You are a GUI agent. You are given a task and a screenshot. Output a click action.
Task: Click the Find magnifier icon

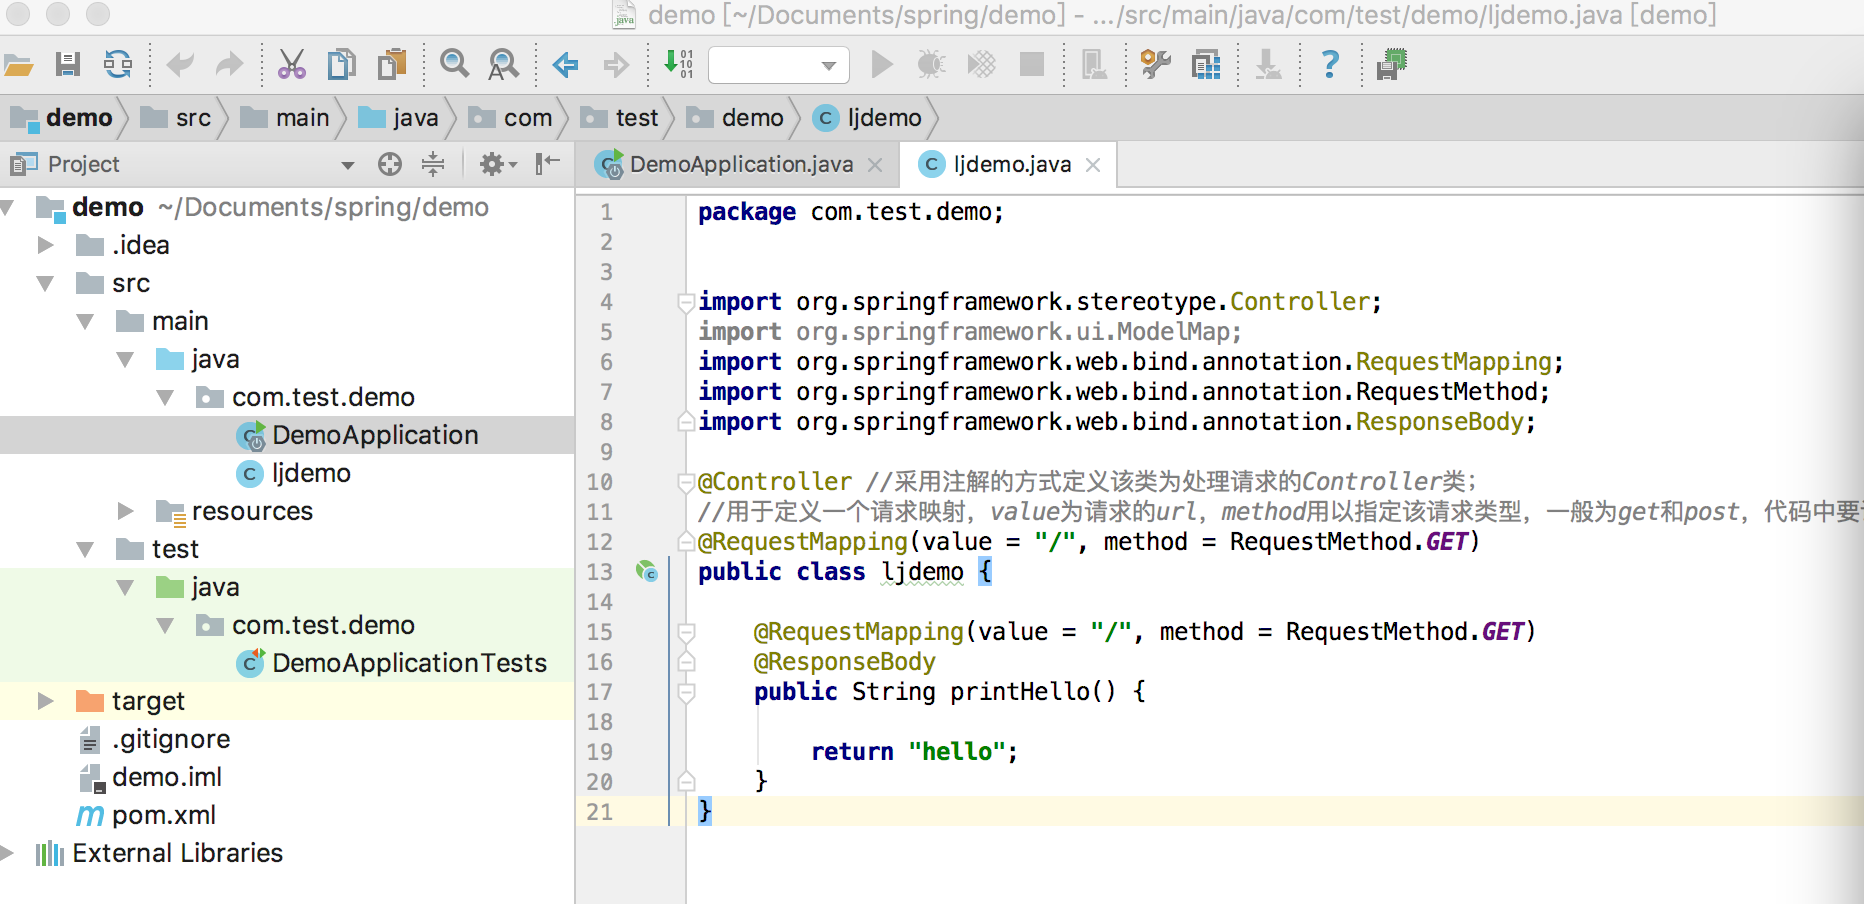click(x=455, y=64)
